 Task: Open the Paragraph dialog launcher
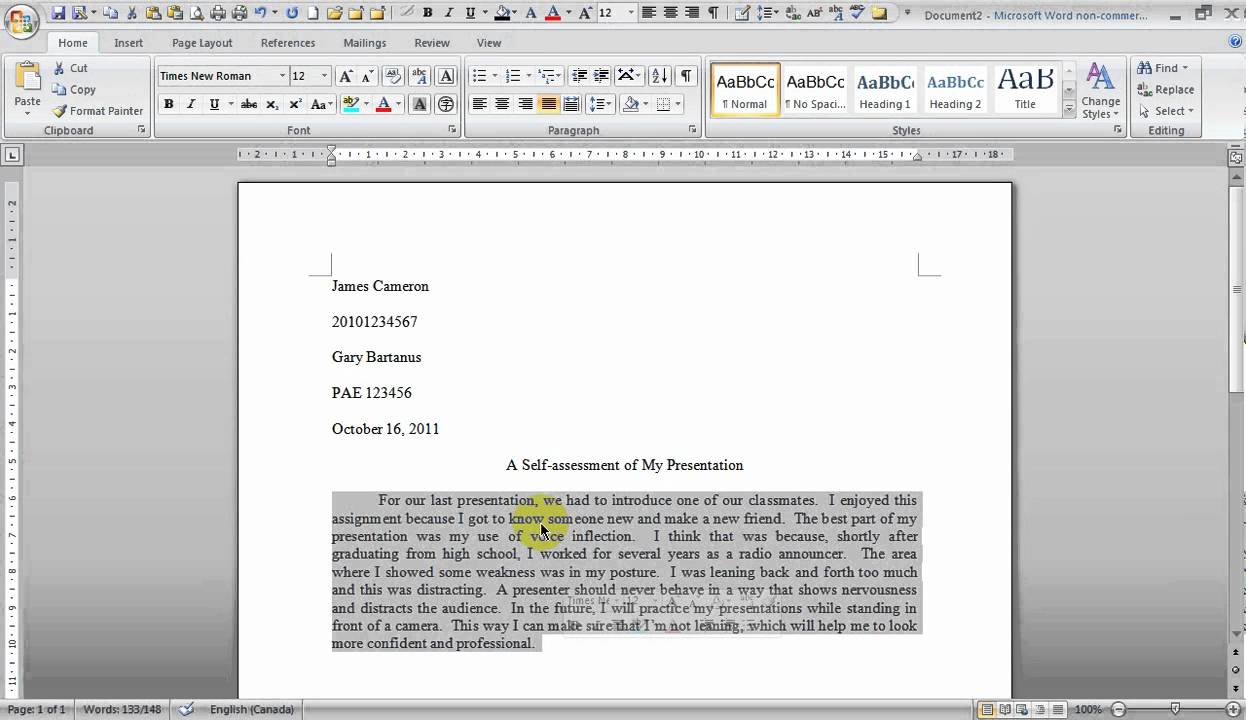[x=693, y=130]
